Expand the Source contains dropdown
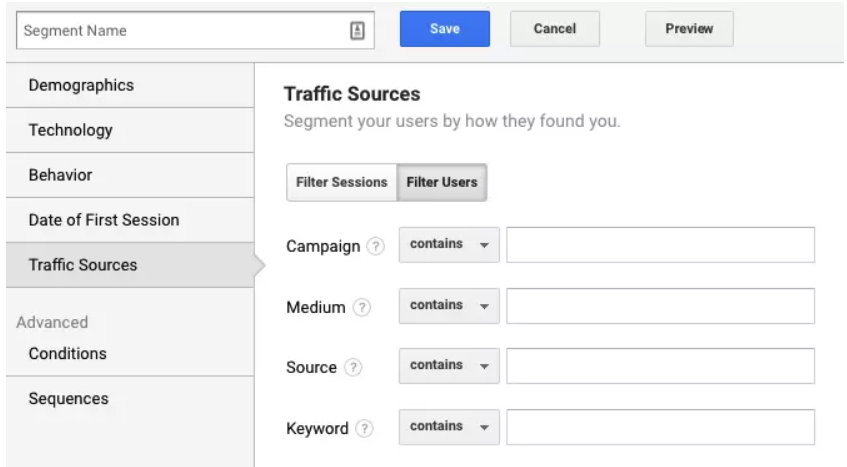The image size is (847, 467). coord(448,366)
